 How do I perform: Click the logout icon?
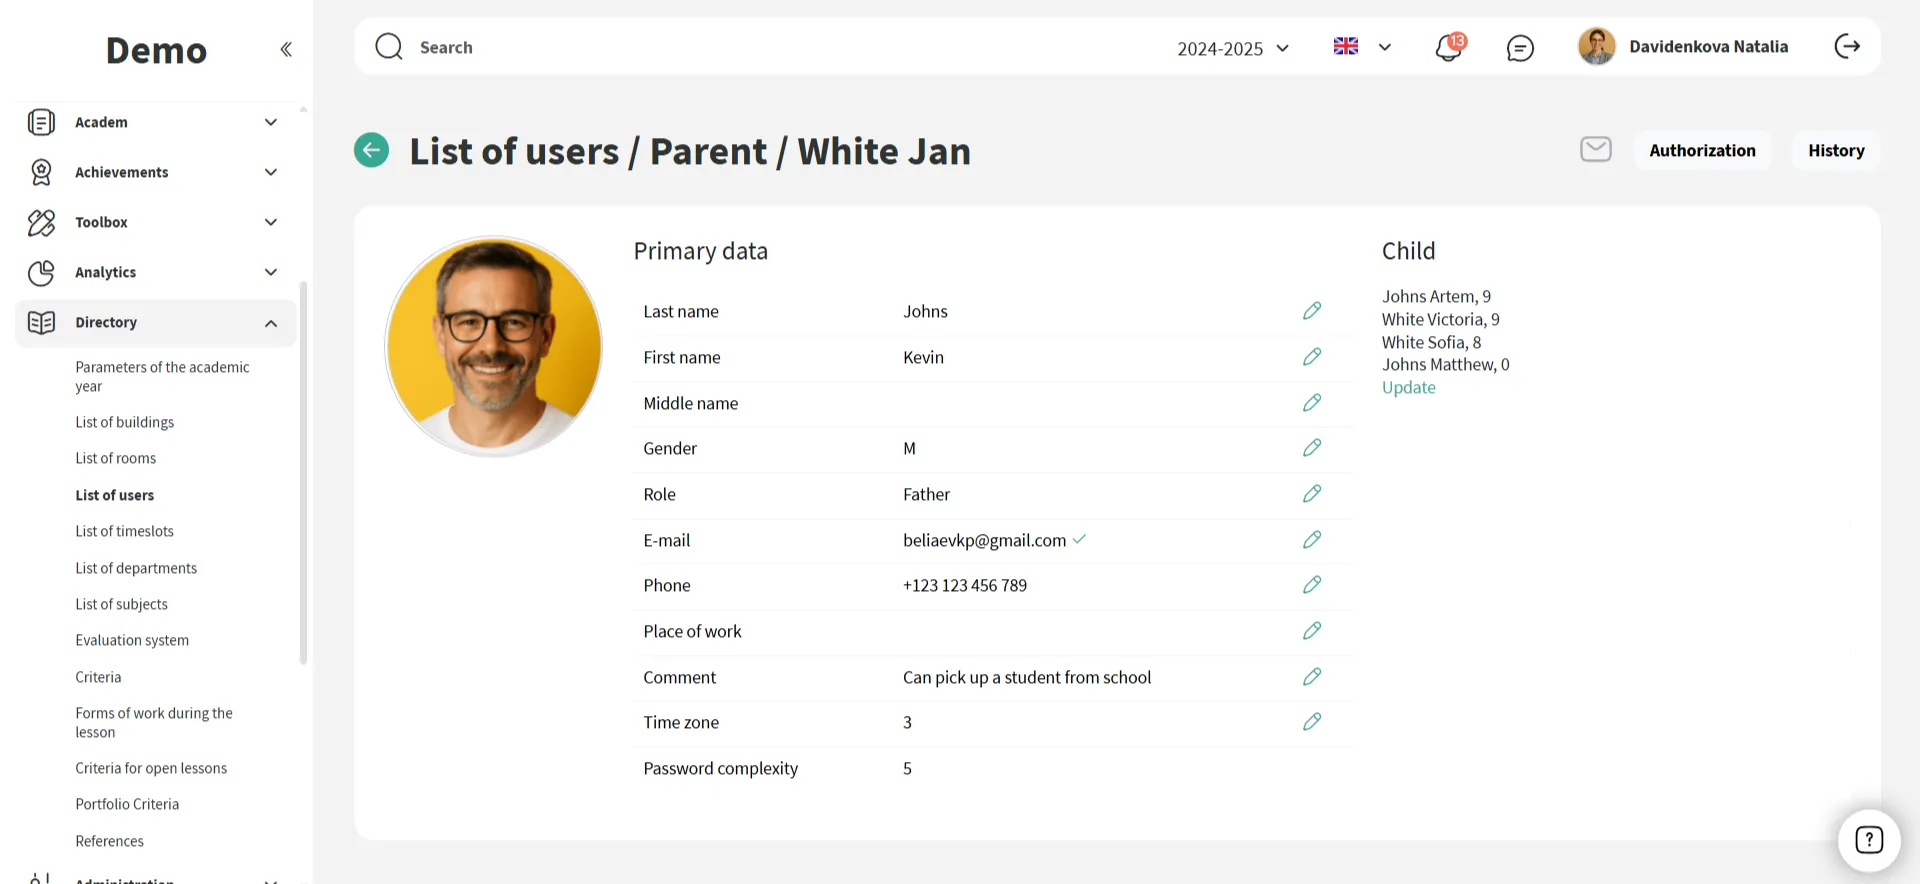[1846, 47]
